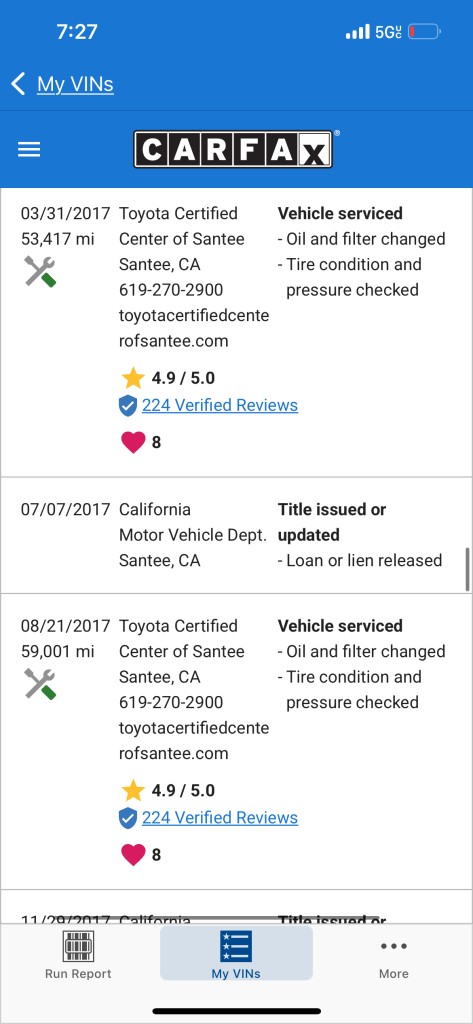Tap the pink heart on 08/21/2017 entry
The height and width of the screenshot is (1024, 473).
click(133, 855)
